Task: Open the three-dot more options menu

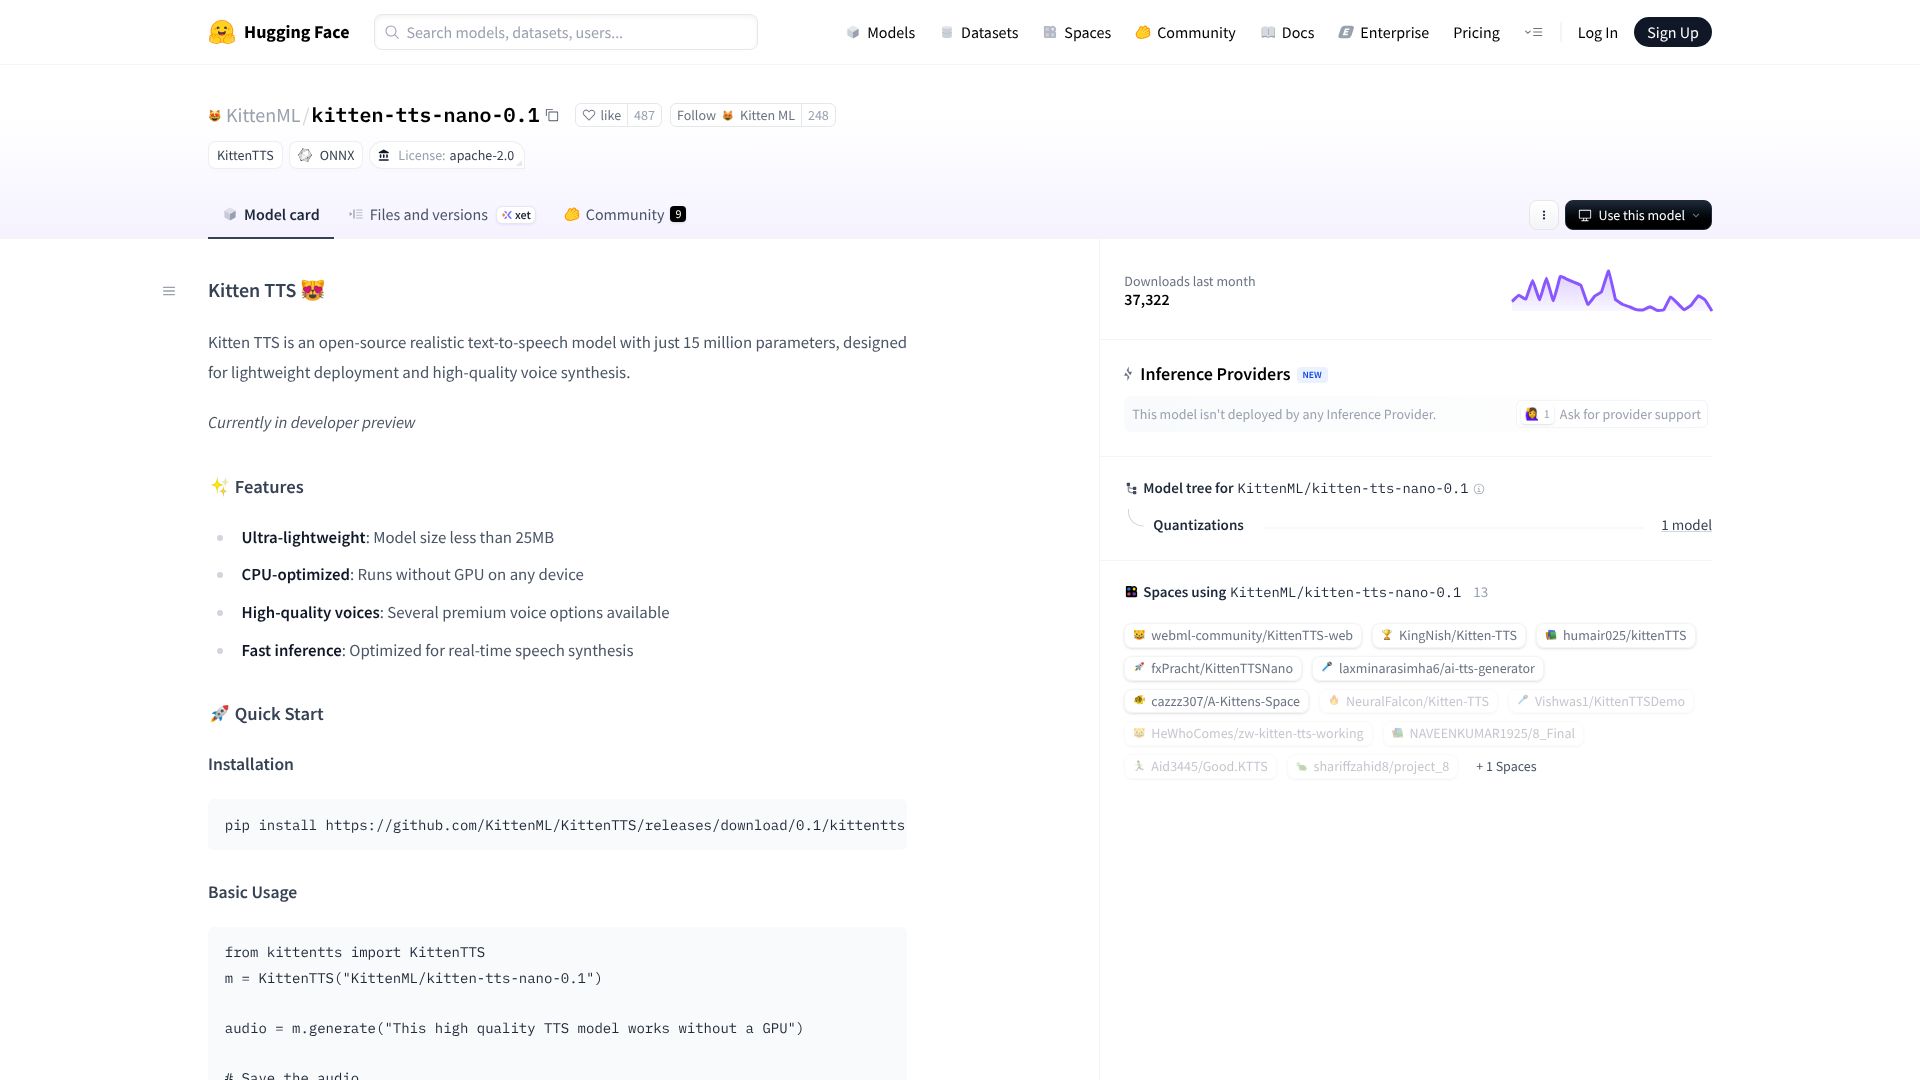Action: (1543, 215)
